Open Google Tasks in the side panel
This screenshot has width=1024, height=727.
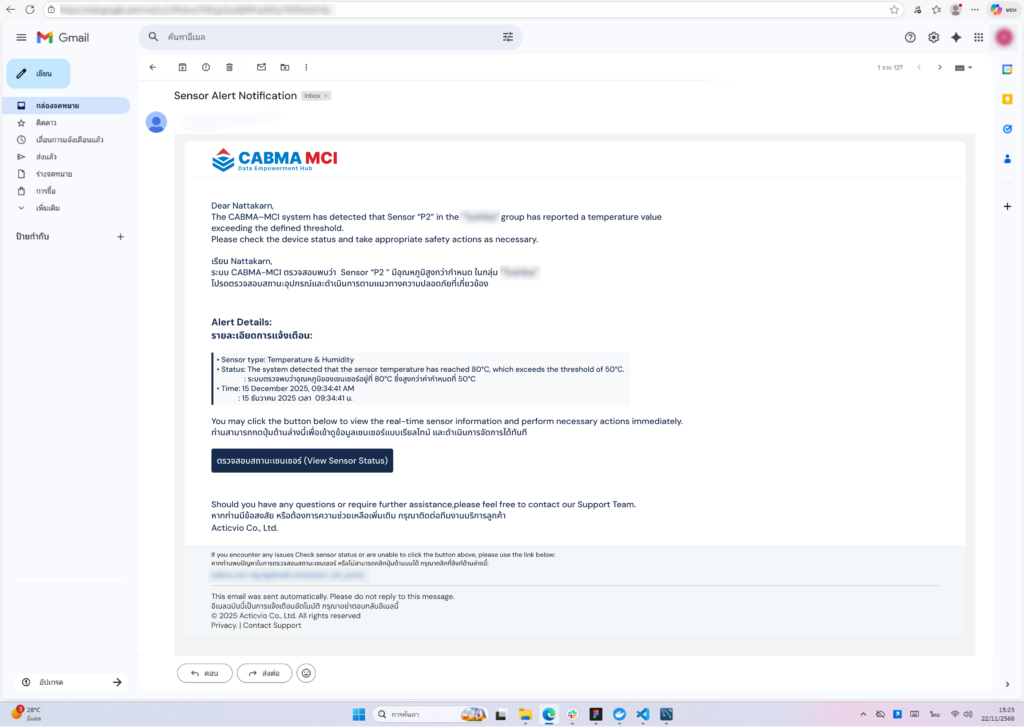[x=1007, y=128]
